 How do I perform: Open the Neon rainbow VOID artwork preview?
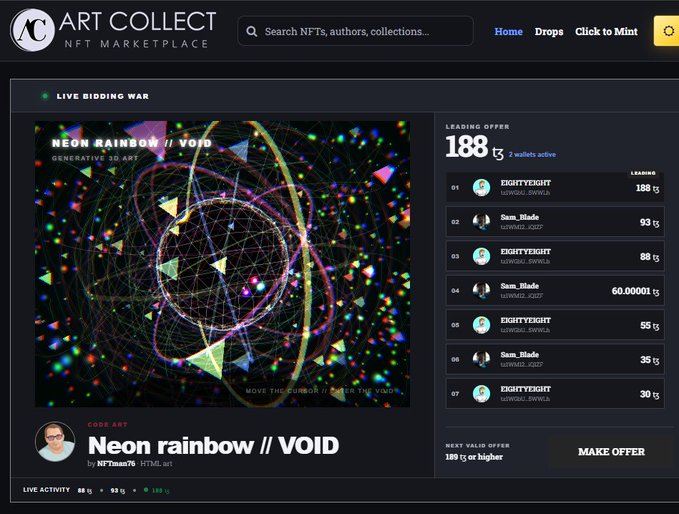pyautogui.click(x=222, y=264)
